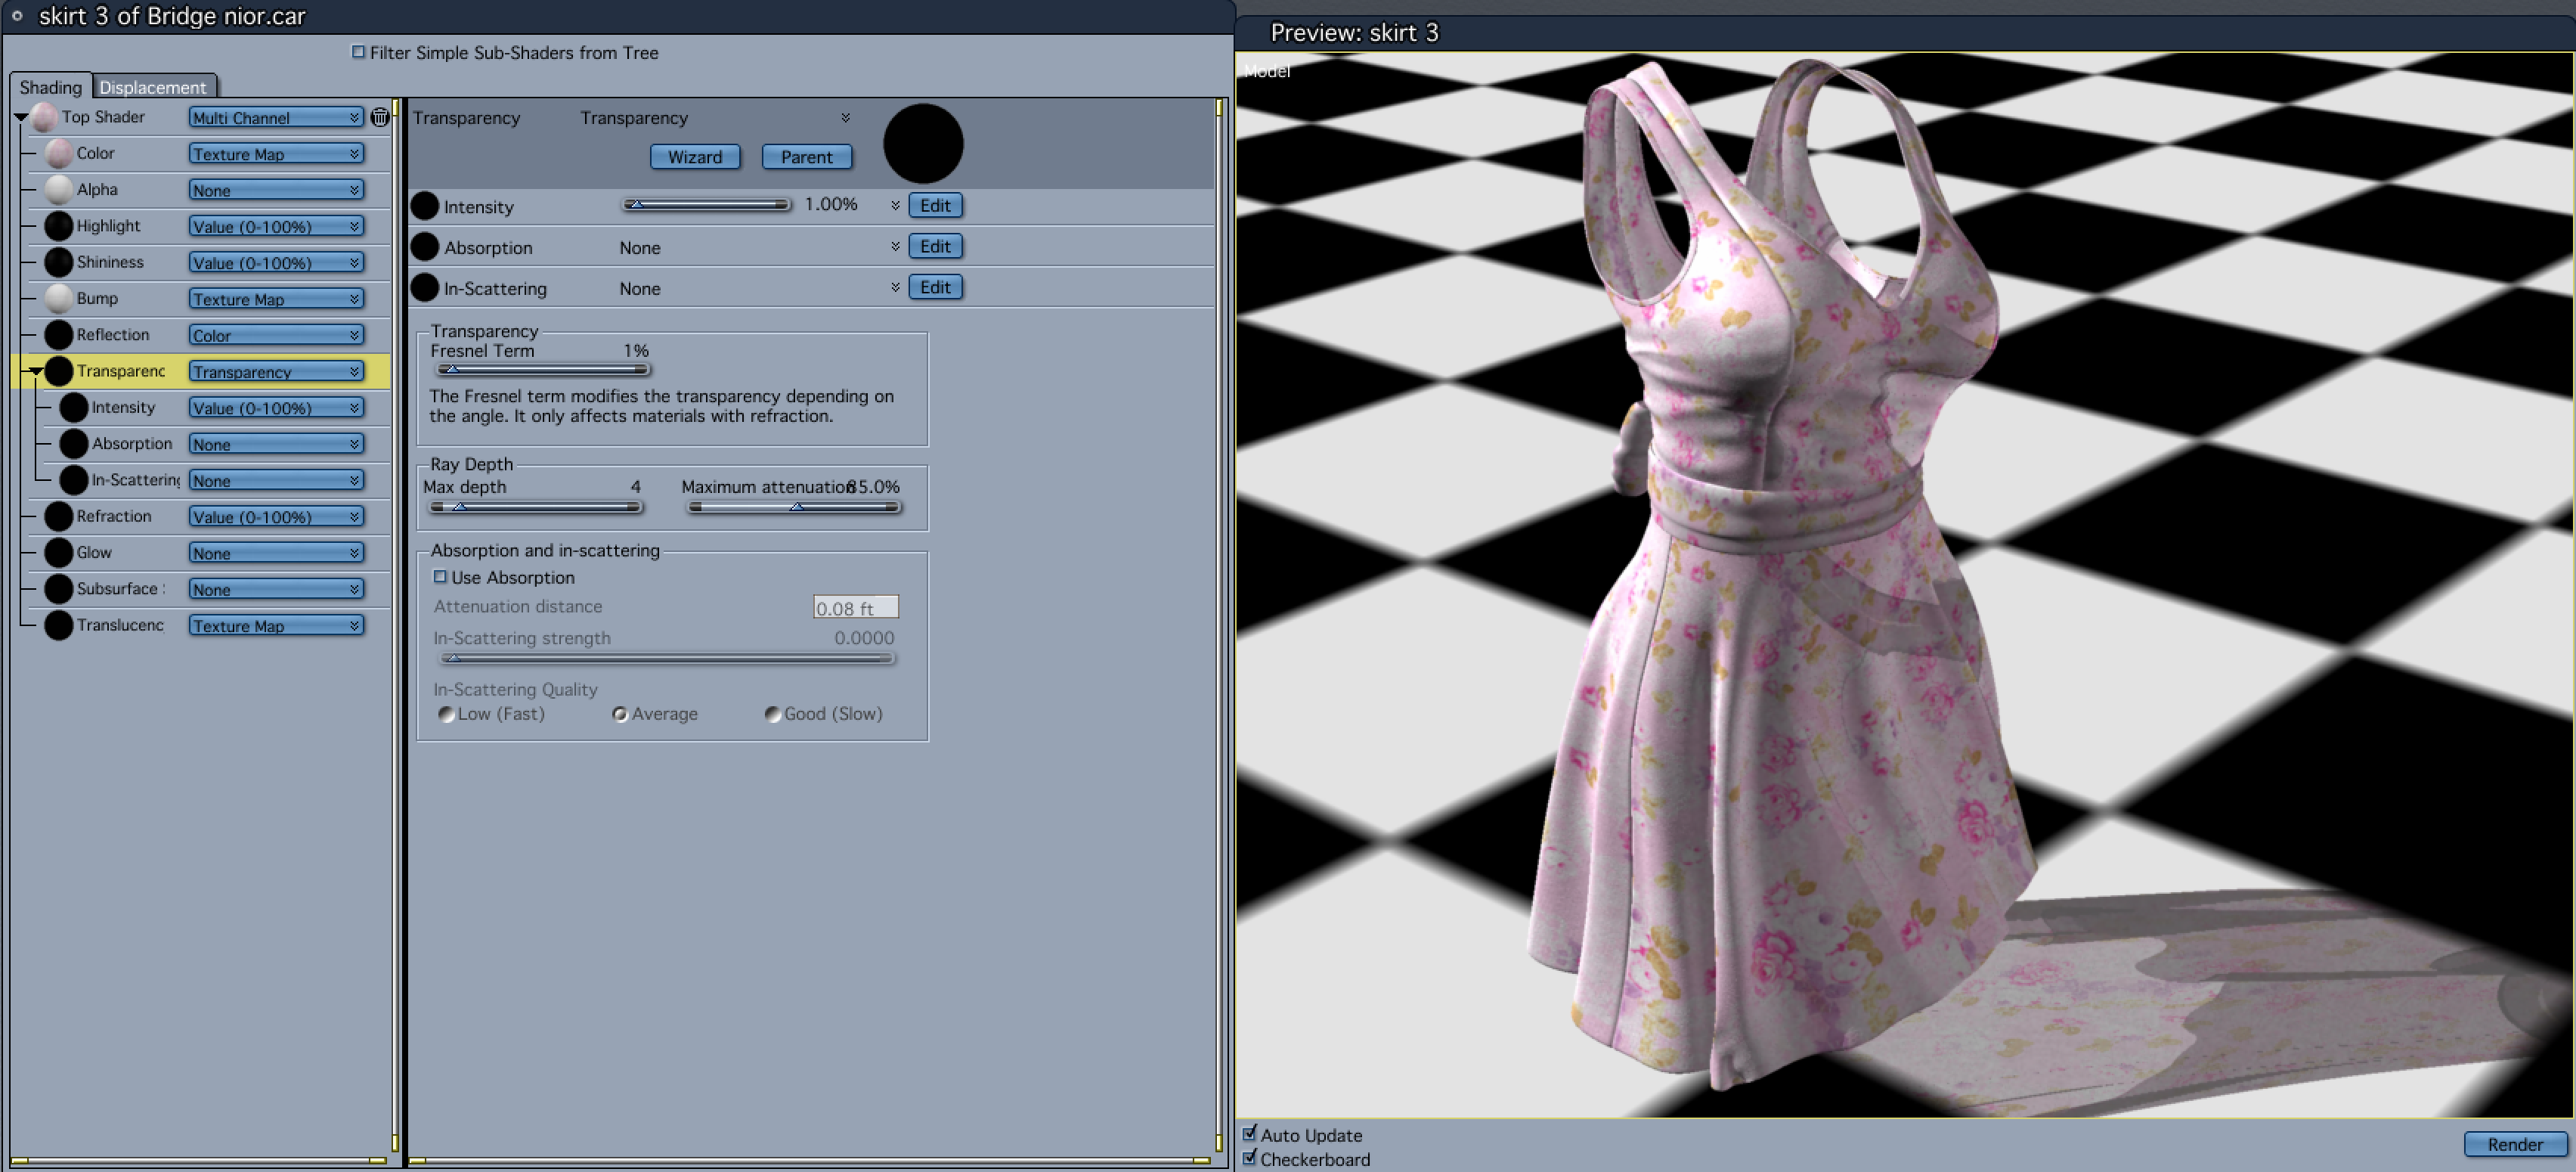Screen dimensions: 2576x1172
Task: Click the Wizard button
Action: click(695, 157)
